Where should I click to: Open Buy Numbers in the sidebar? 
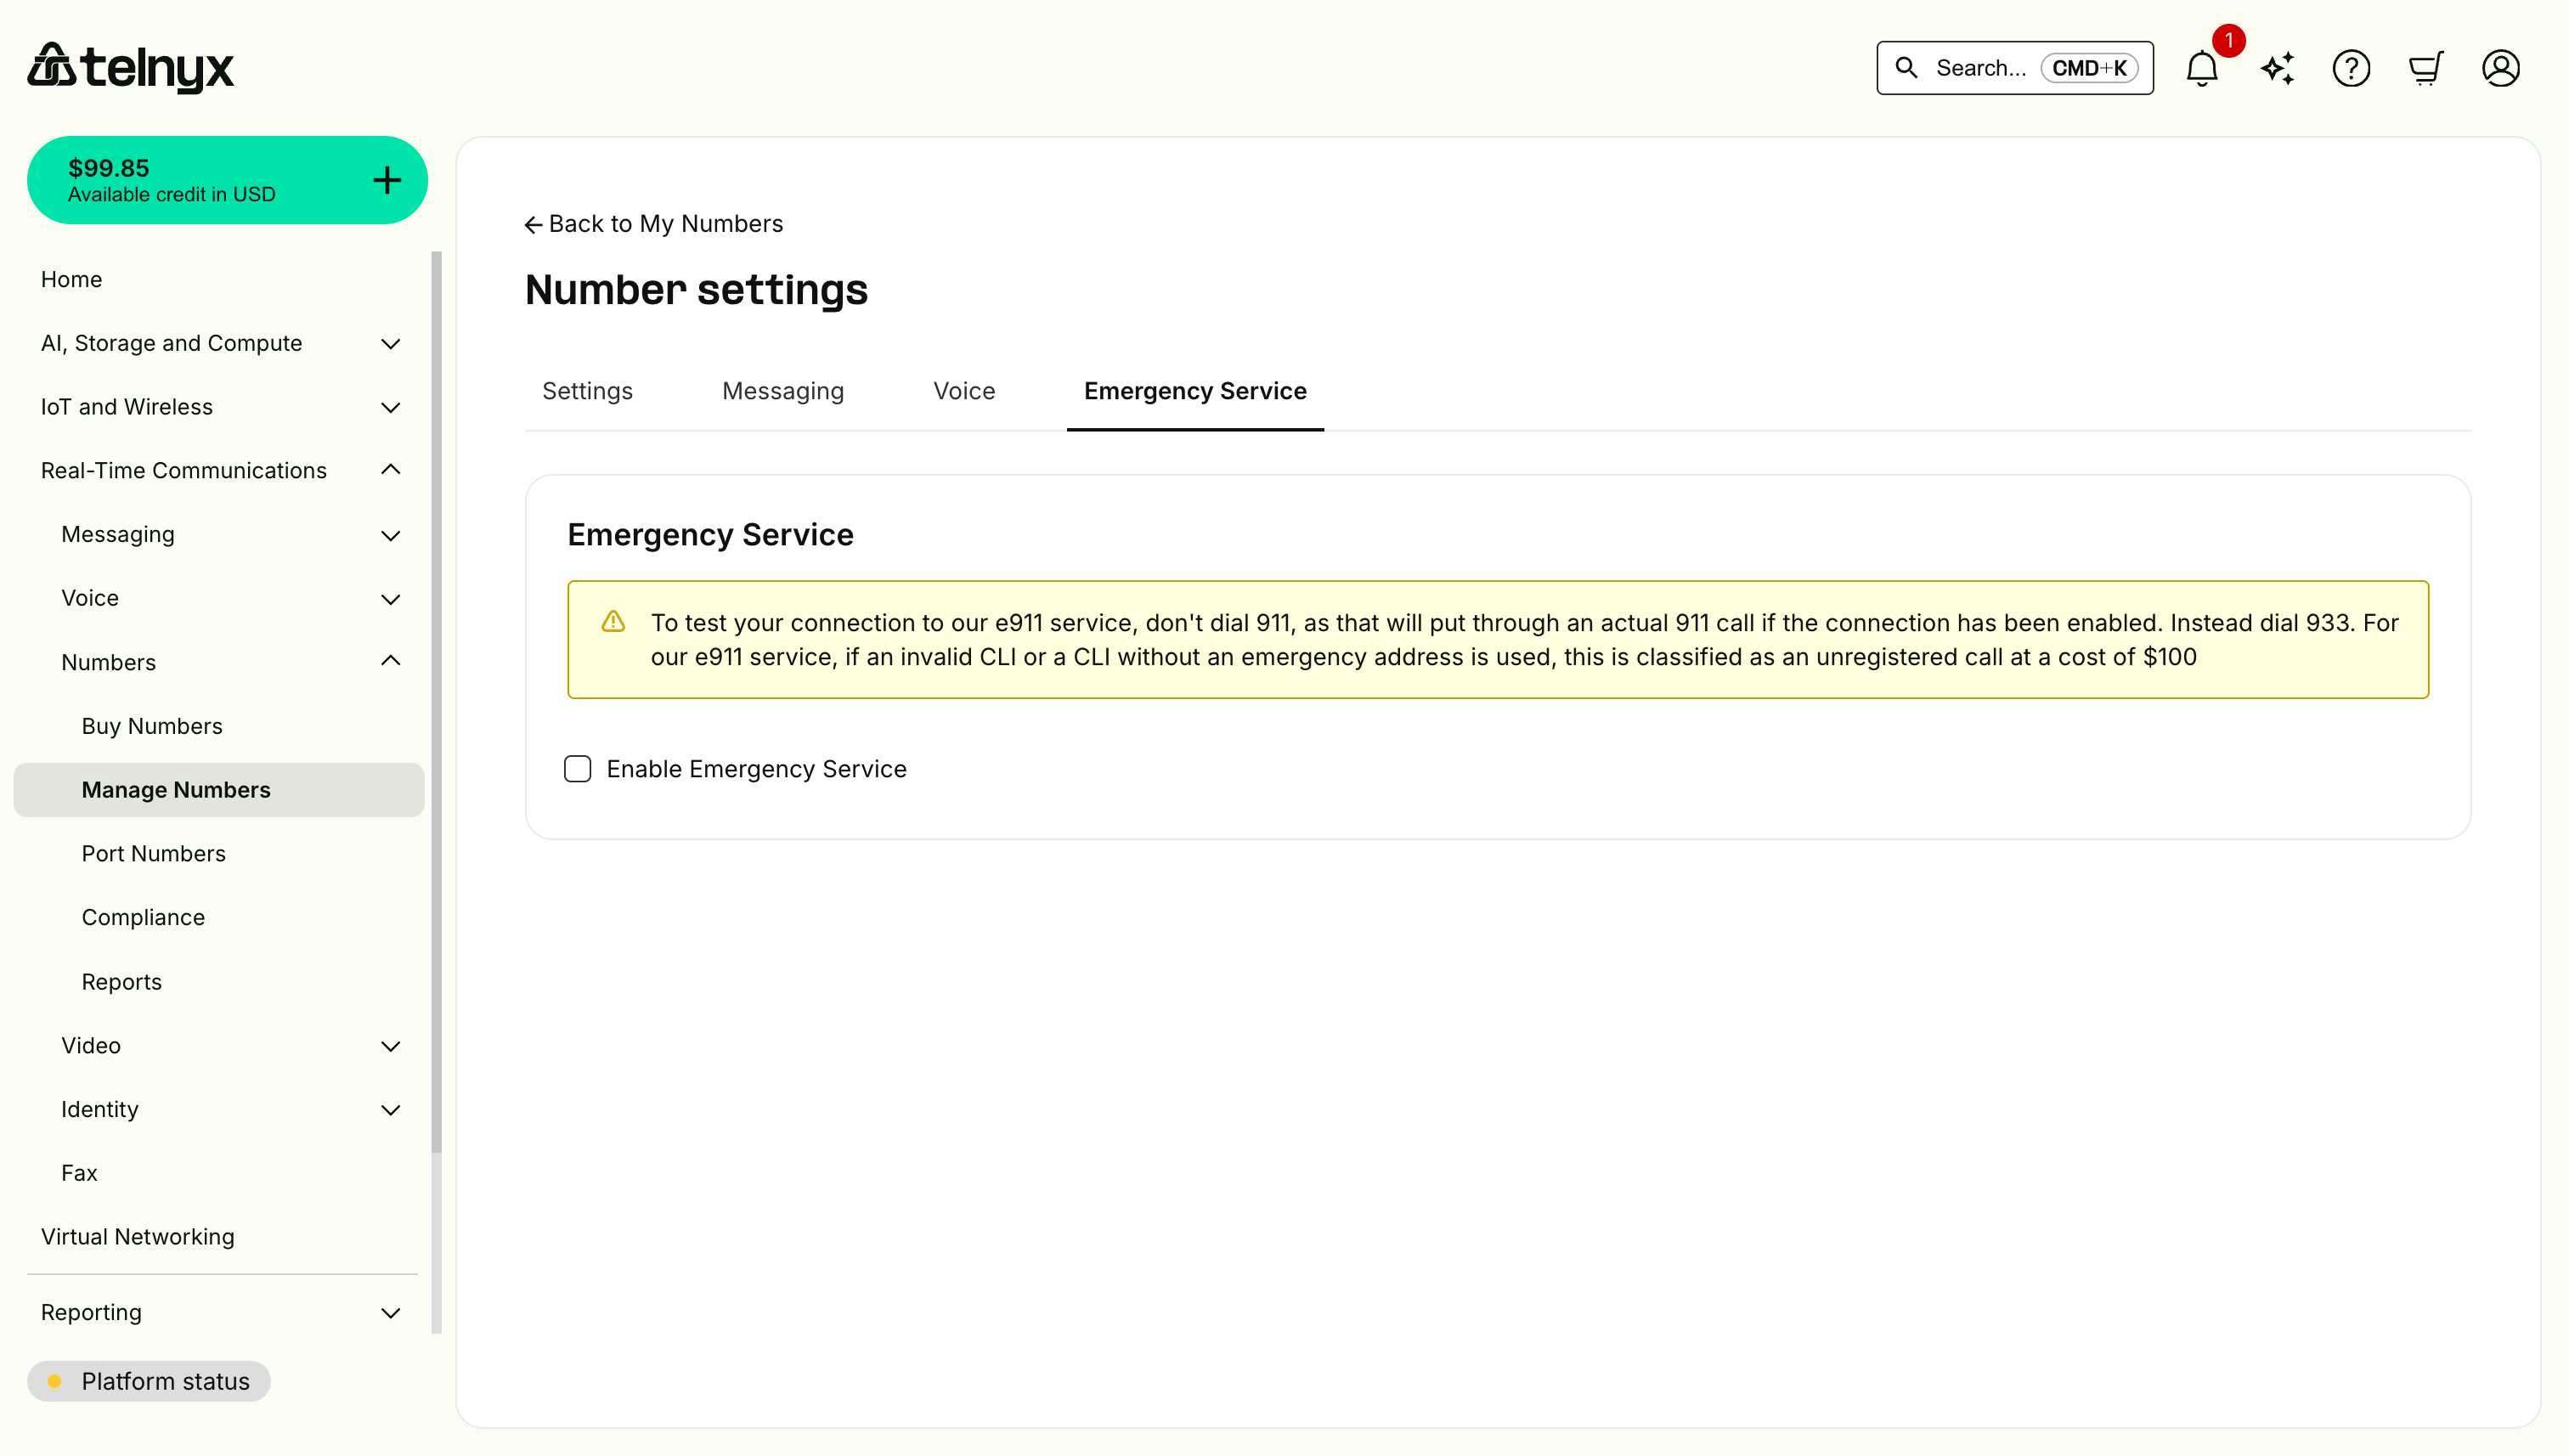pos(152,726)
